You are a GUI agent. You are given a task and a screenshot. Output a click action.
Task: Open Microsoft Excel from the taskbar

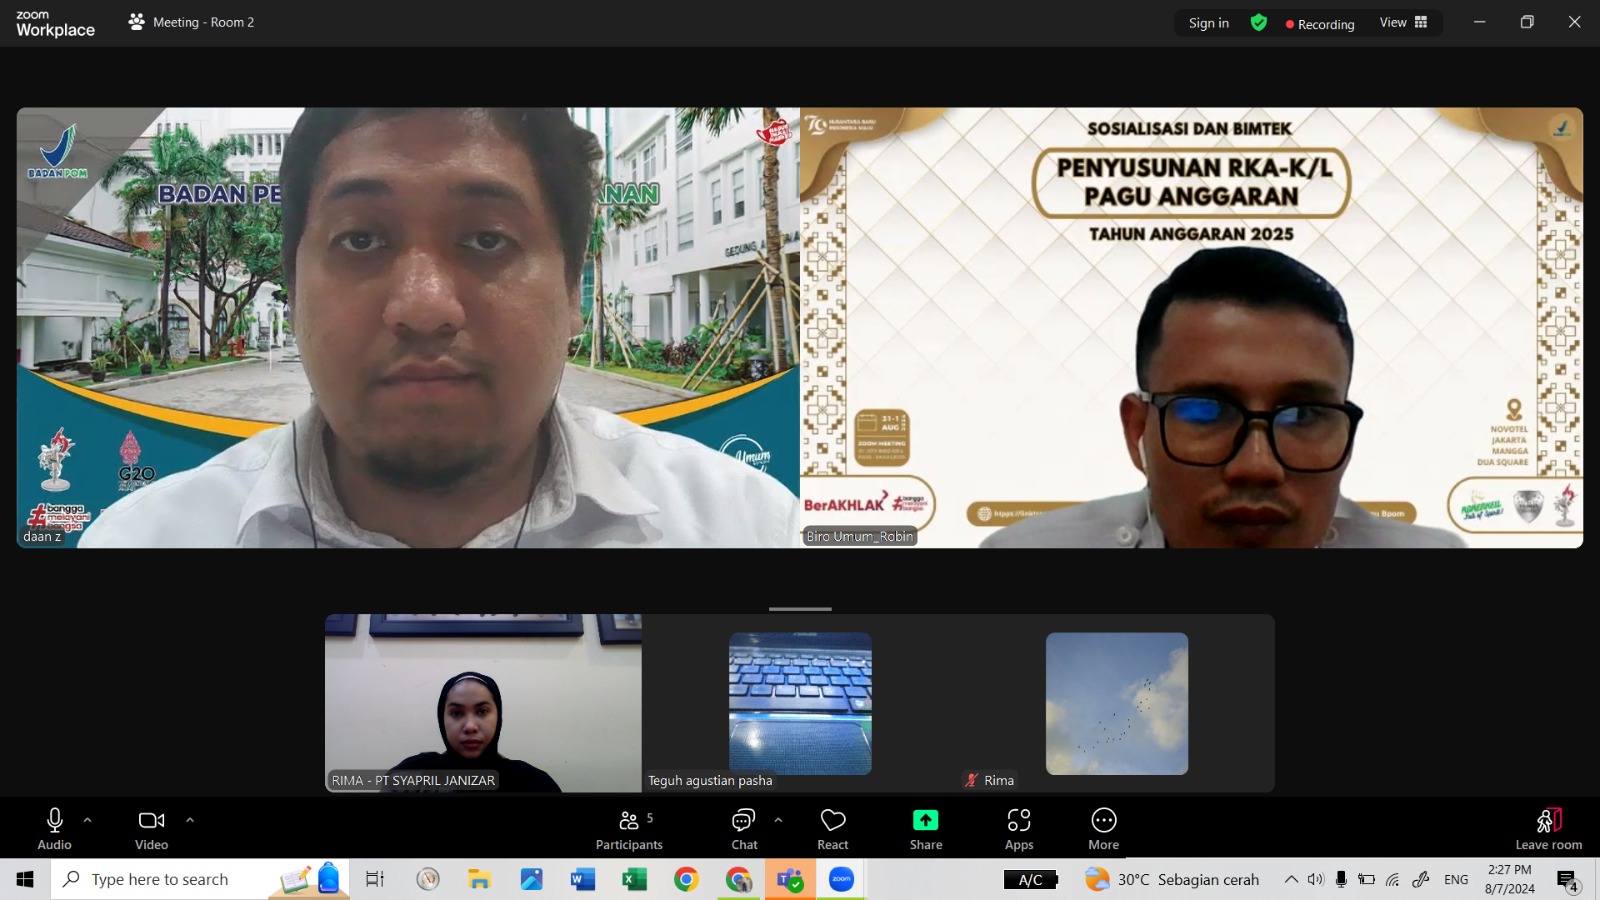[x=634, y=879]
